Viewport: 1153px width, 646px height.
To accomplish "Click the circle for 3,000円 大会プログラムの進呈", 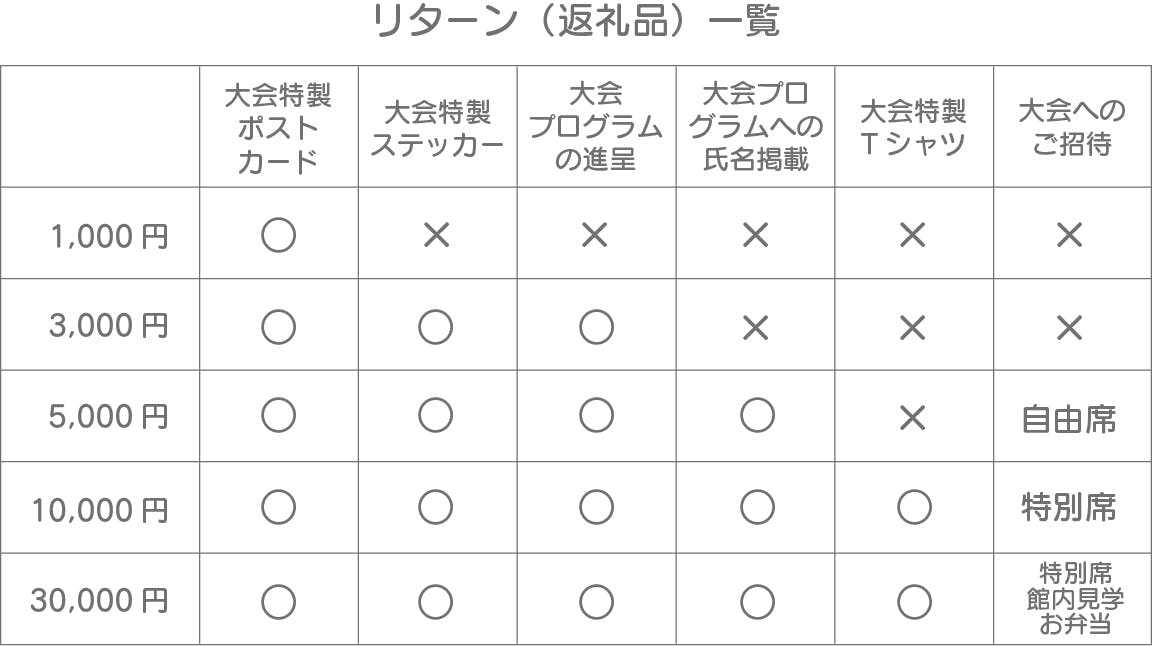I will point(596,327).
